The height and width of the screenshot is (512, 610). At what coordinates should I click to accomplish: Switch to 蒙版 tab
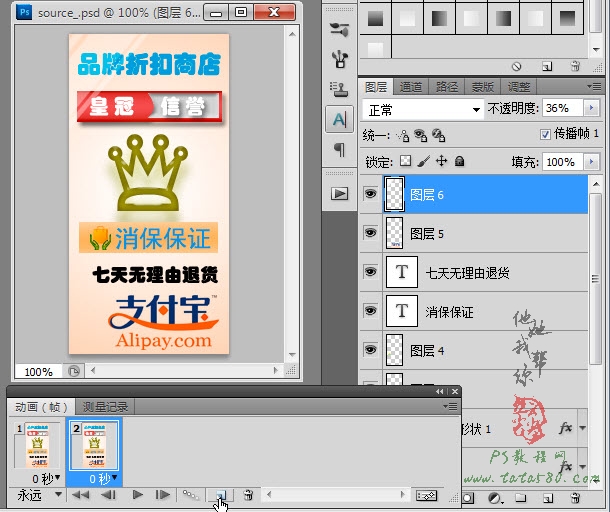pos(482,87)
